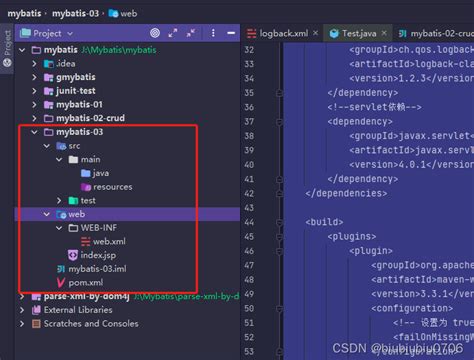The height and width of the screenshot is (360, 474).
Task: Select the resources folder name
Action: click(x=113, y=187)
